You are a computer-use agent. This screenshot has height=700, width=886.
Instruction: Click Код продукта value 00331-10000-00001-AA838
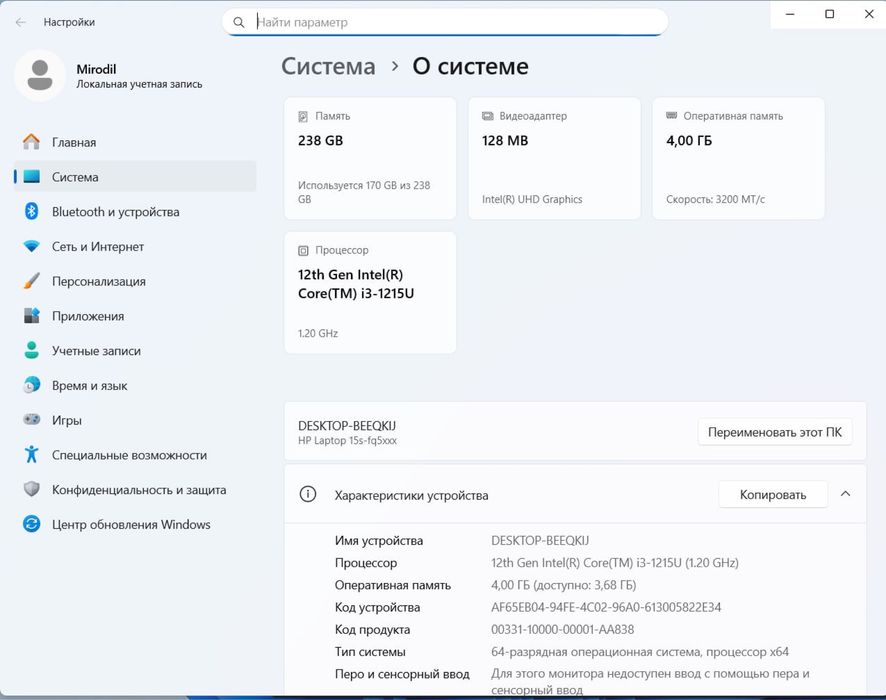562,629
